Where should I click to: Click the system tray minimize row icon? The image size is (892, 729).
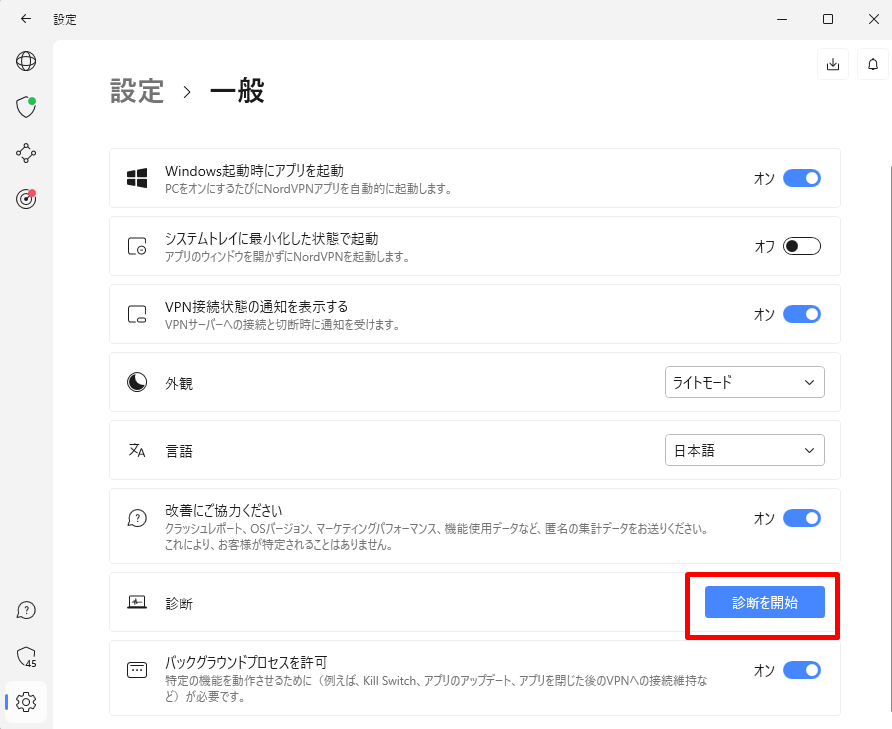pyautogui.click(x=137, y=246)
